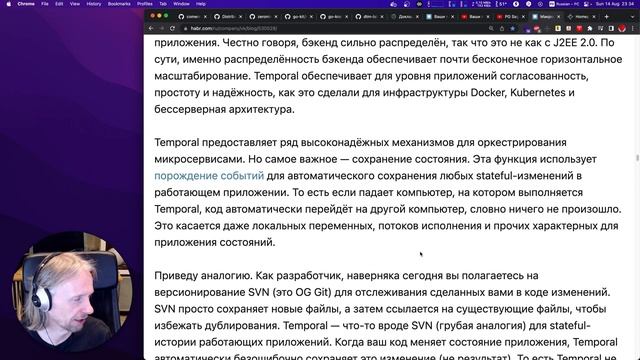
Task: Open Chrome three-dot menu
Action: click(x=634, y=28)
